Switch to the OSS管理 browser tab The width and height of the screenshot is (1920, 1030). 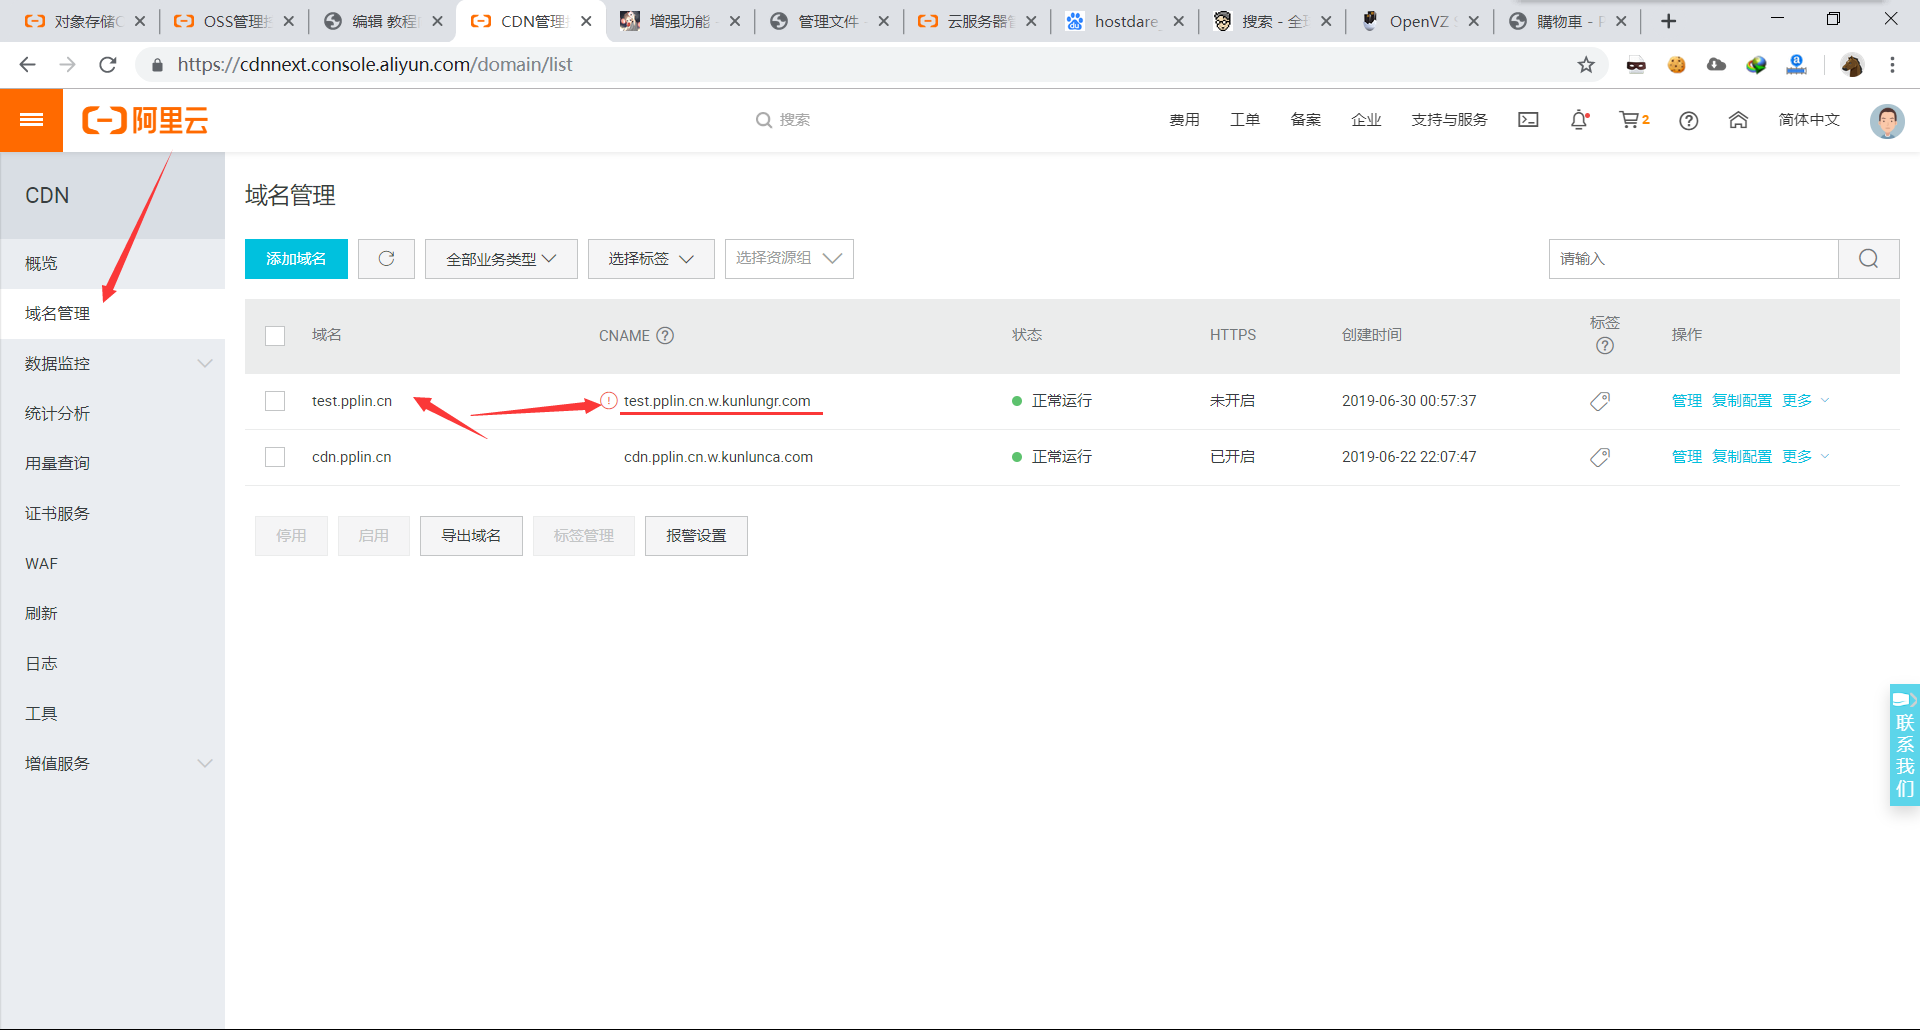tap(228, 20)
